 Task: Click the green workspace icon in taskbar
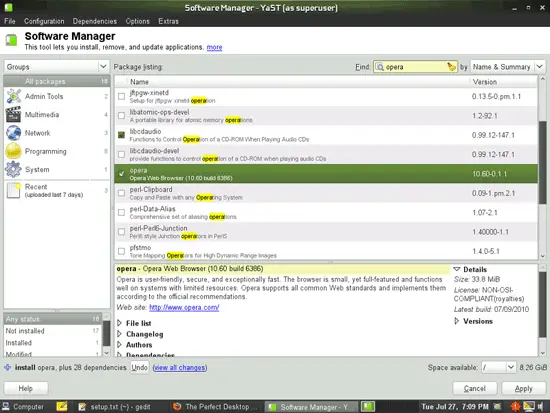click(368, 407)
